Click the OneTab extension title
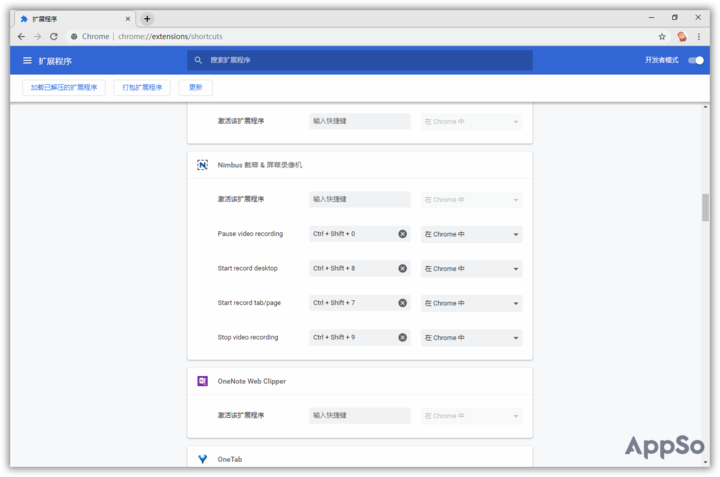This screenshot has width=720, height=477. pos(230,459)
